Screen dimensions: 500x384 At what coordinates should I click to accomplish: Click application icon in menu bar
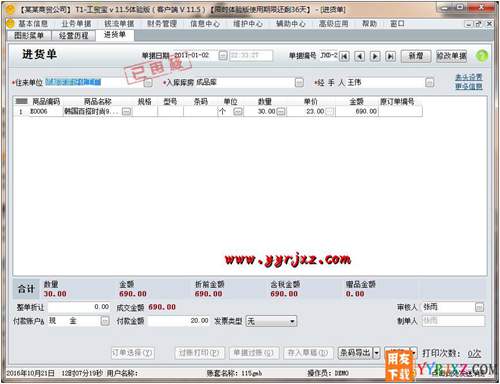10,24
